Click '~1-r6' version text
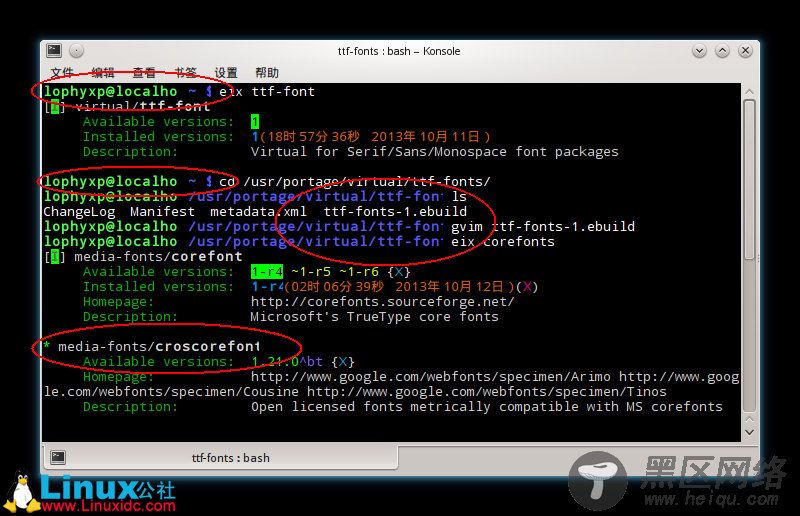Viewport: 800px width, 516px height. coord(359,272)
